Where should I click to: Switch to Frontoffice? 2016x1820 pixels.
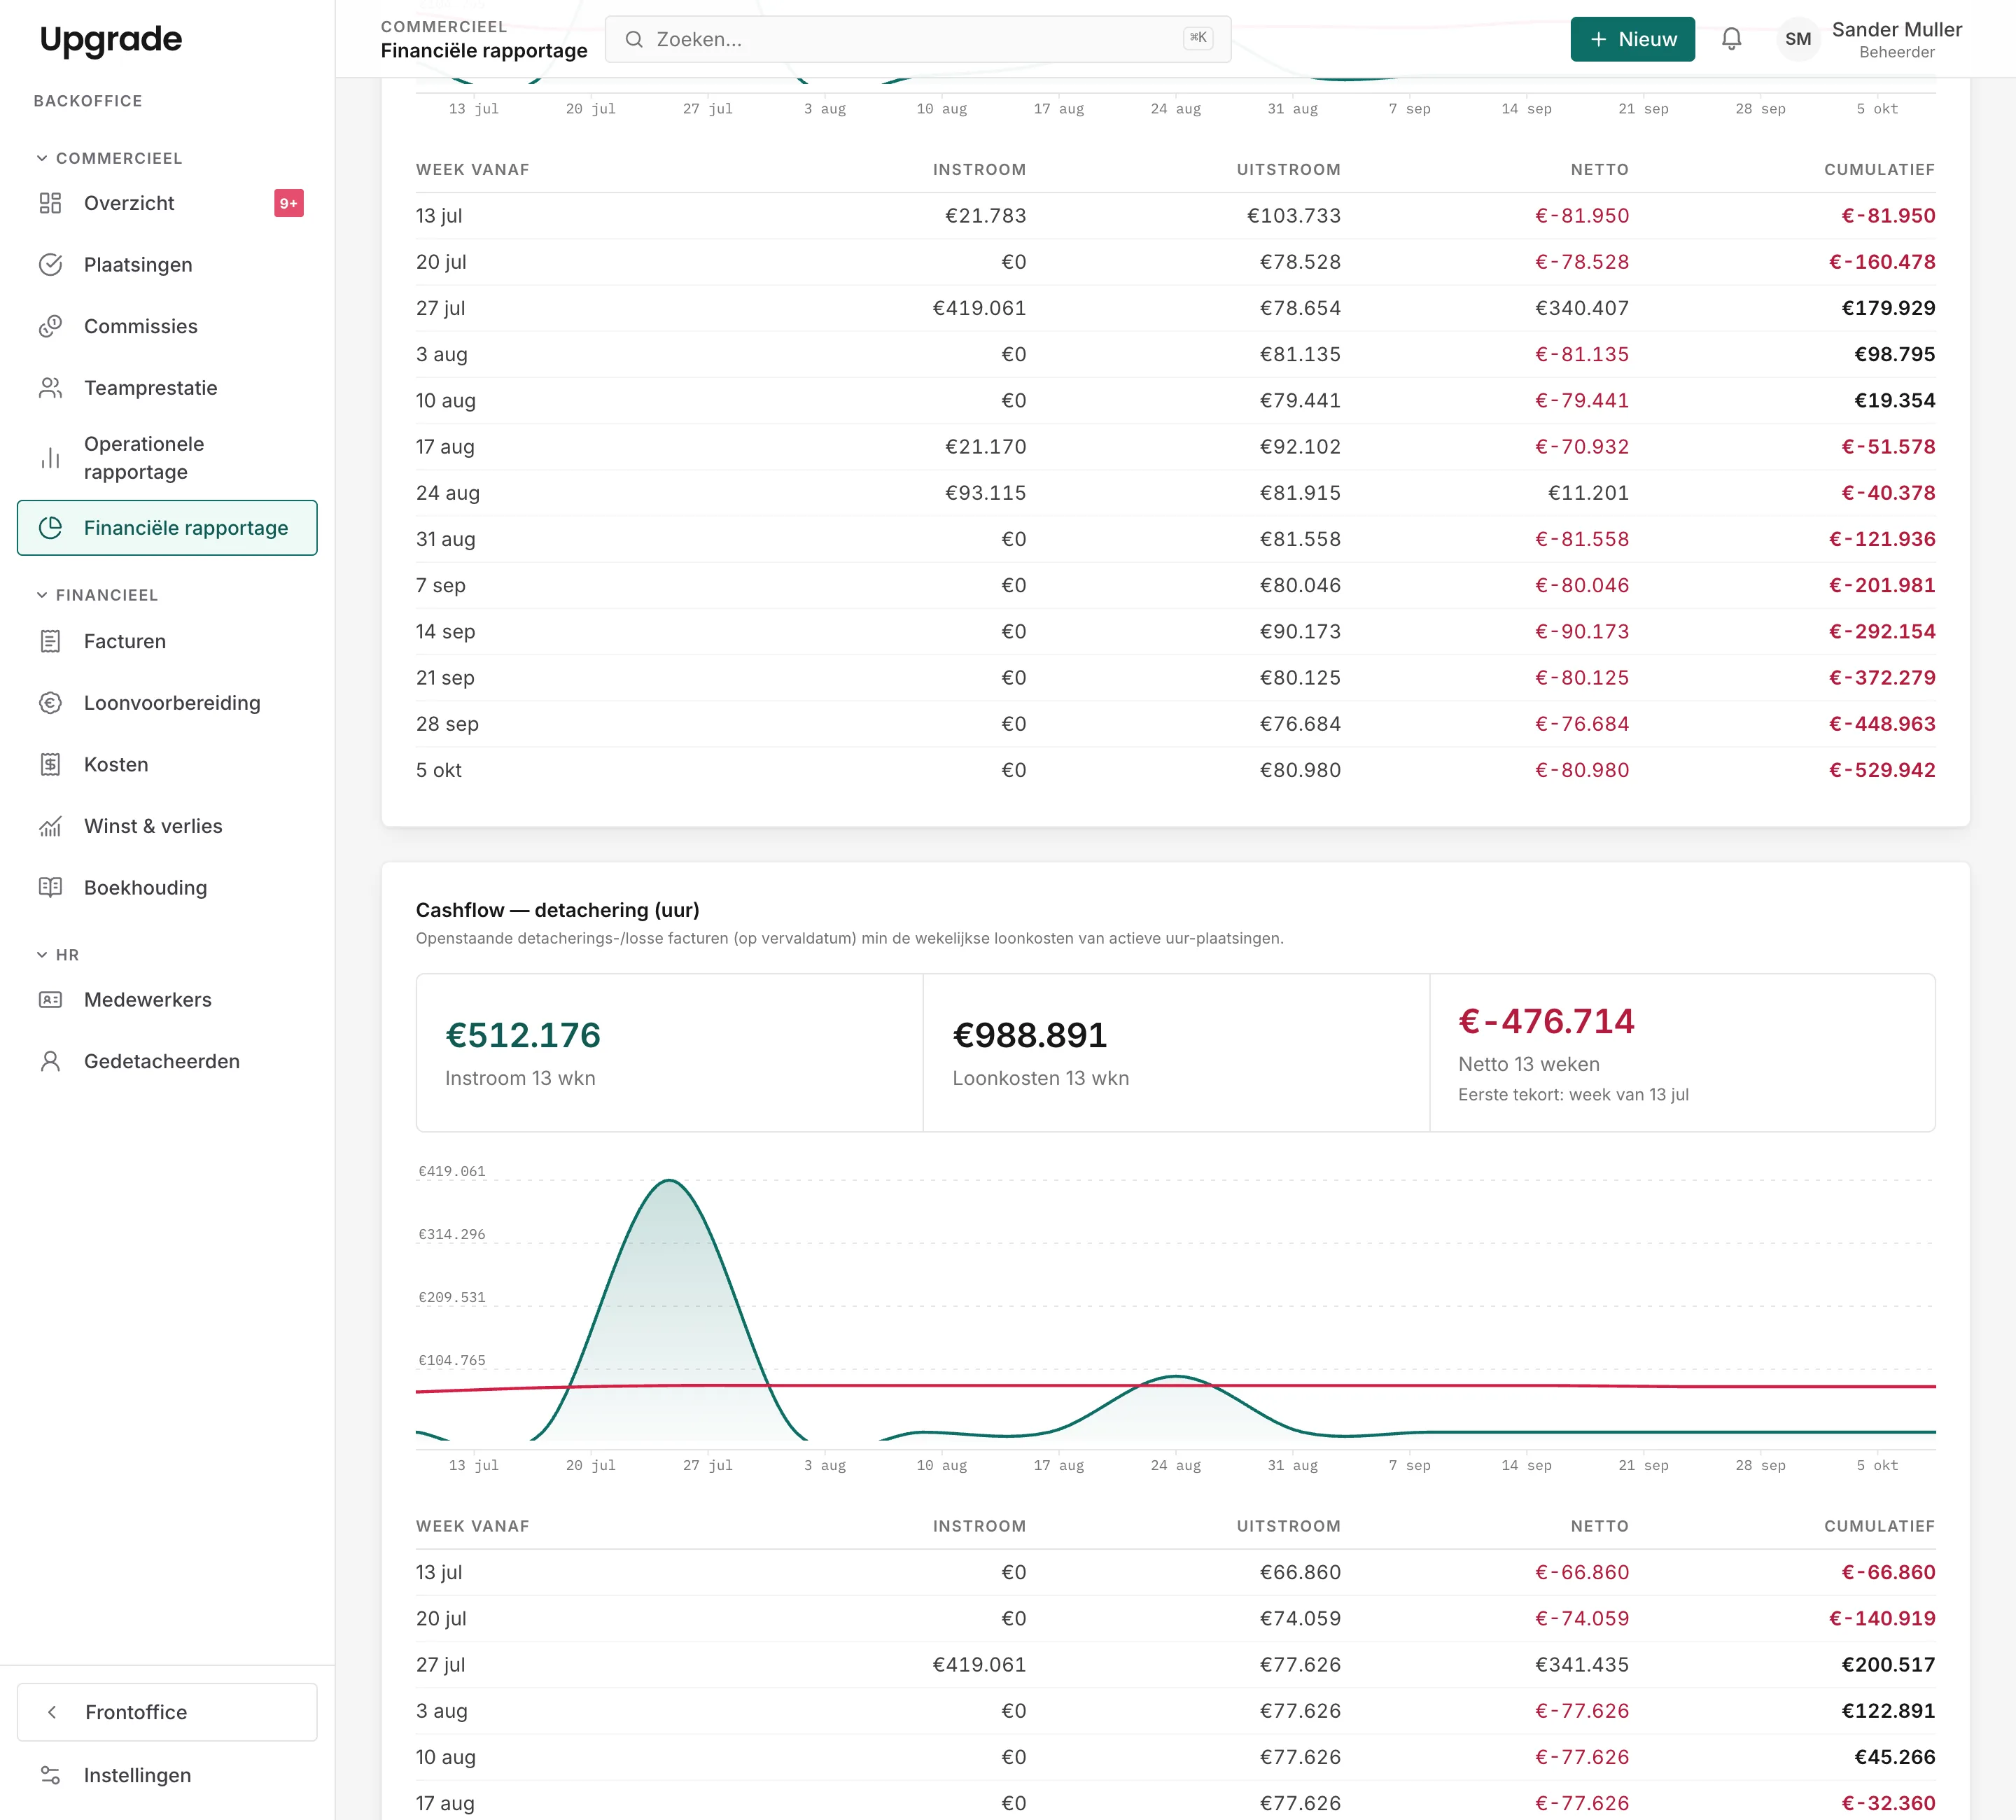pos(167,1712)
